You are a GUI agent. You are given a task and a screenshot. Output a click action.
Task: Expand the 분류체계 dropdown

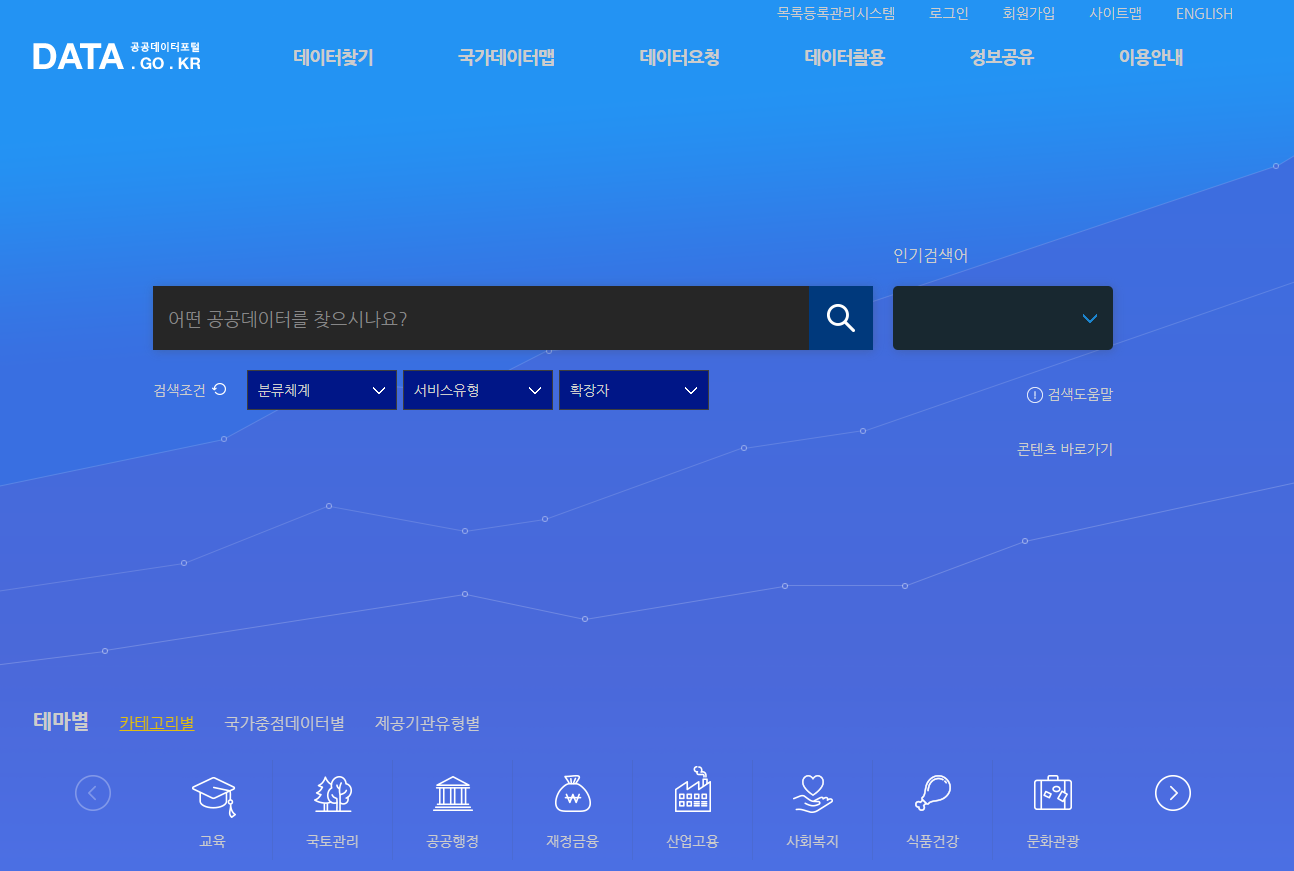tap(322, 390)
